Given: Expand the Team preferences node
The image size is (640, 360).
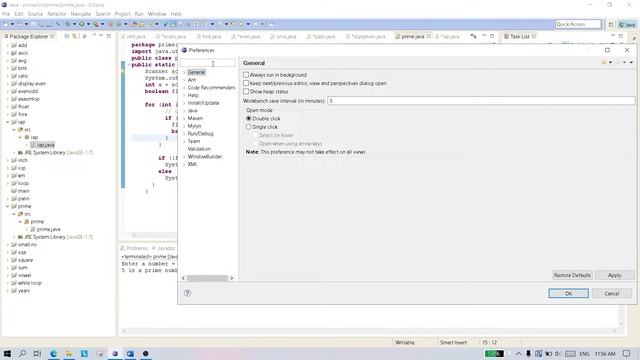Looking at the screenshot, I should [184, 141].
